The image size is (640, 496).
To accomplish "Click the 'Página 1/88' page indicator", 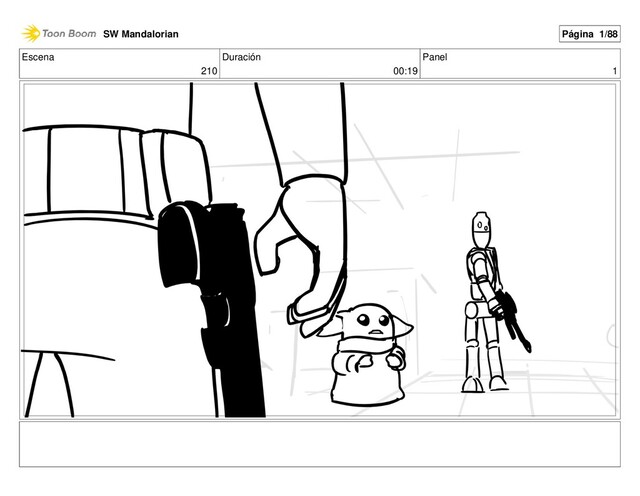I will (x=589, y=34).
